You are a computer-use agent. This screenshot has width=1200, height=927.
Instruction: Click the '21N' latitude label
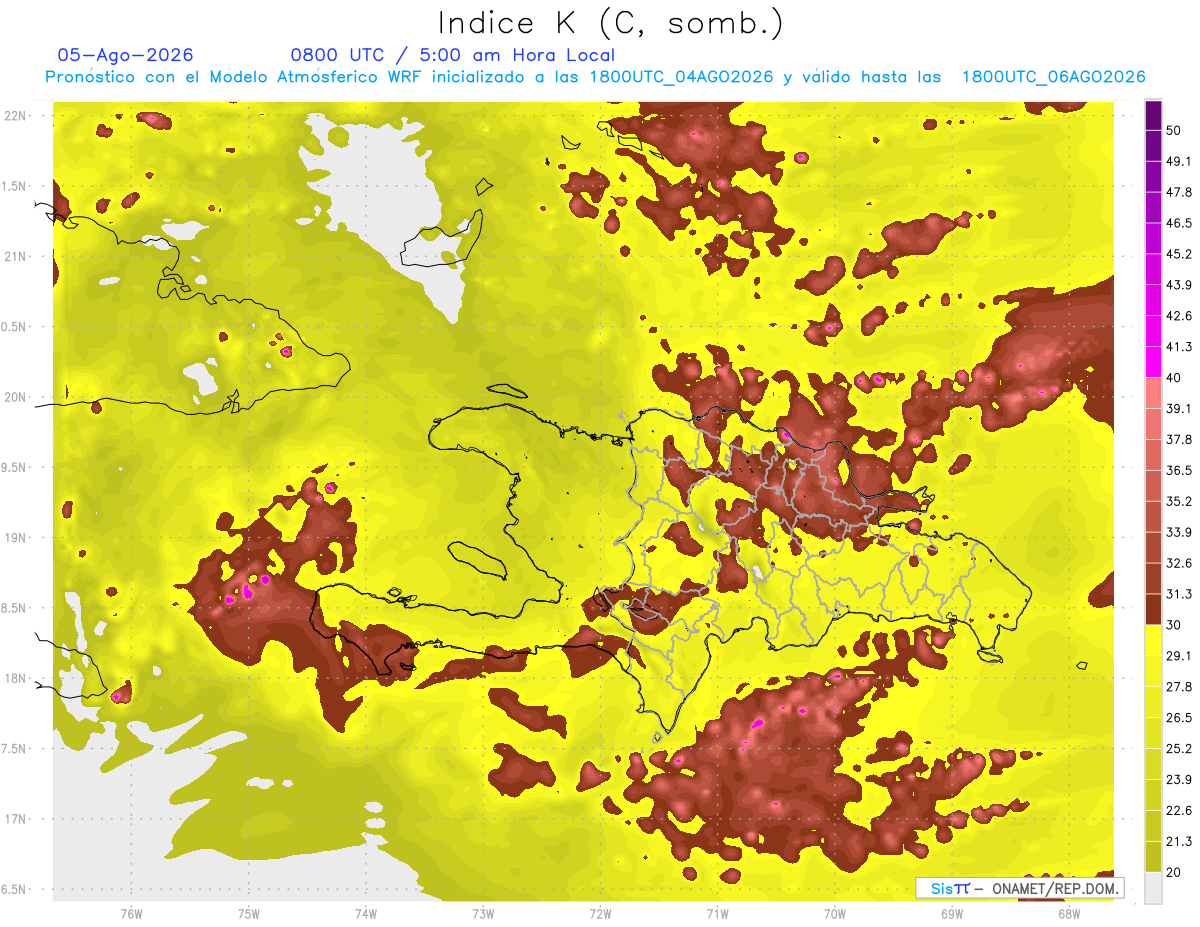click(x=15, y=256)
